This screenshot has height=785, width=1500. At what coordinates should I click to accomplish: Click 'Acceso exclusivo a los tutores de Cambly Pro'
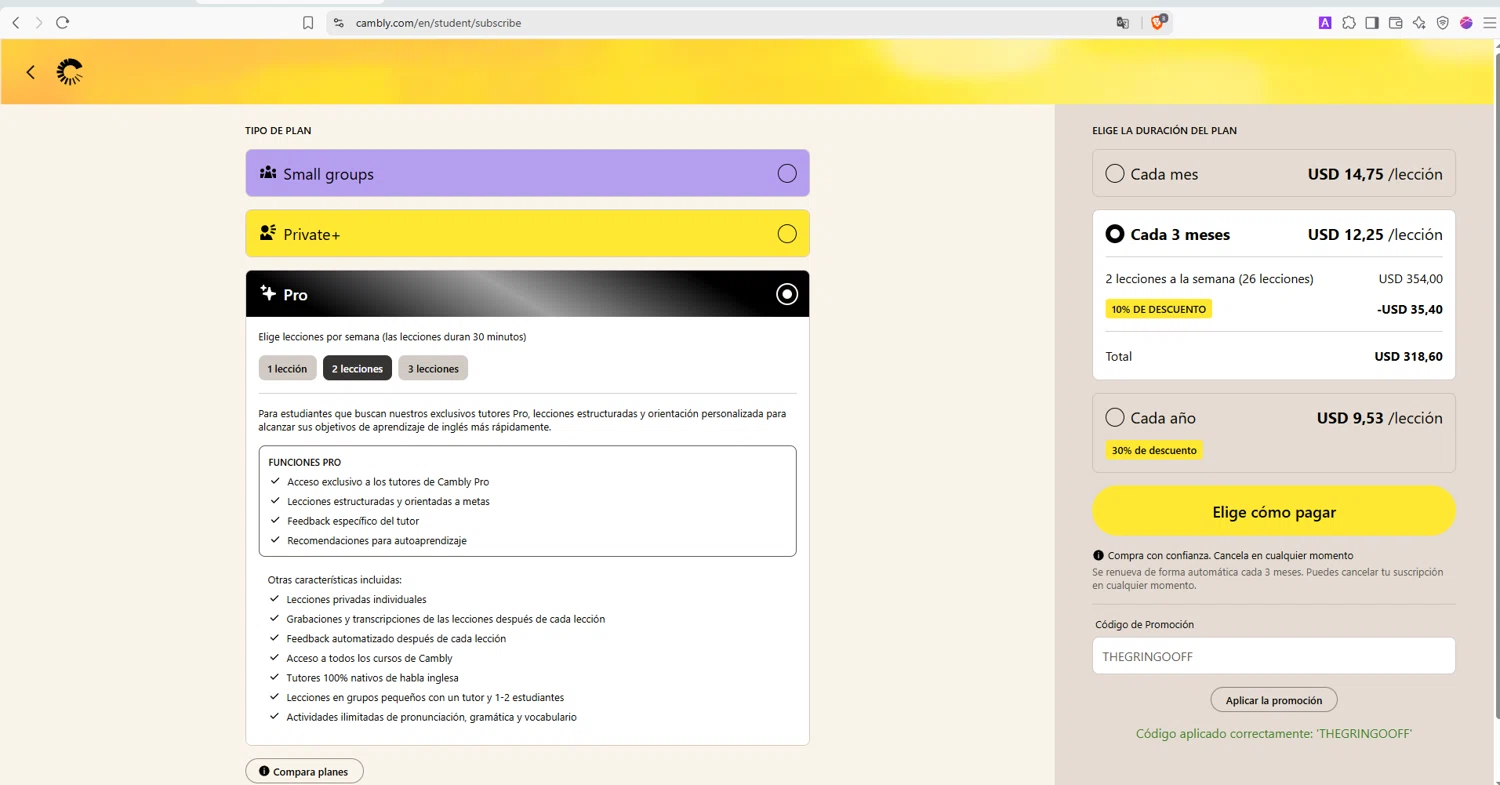click(x=388, y=482)
